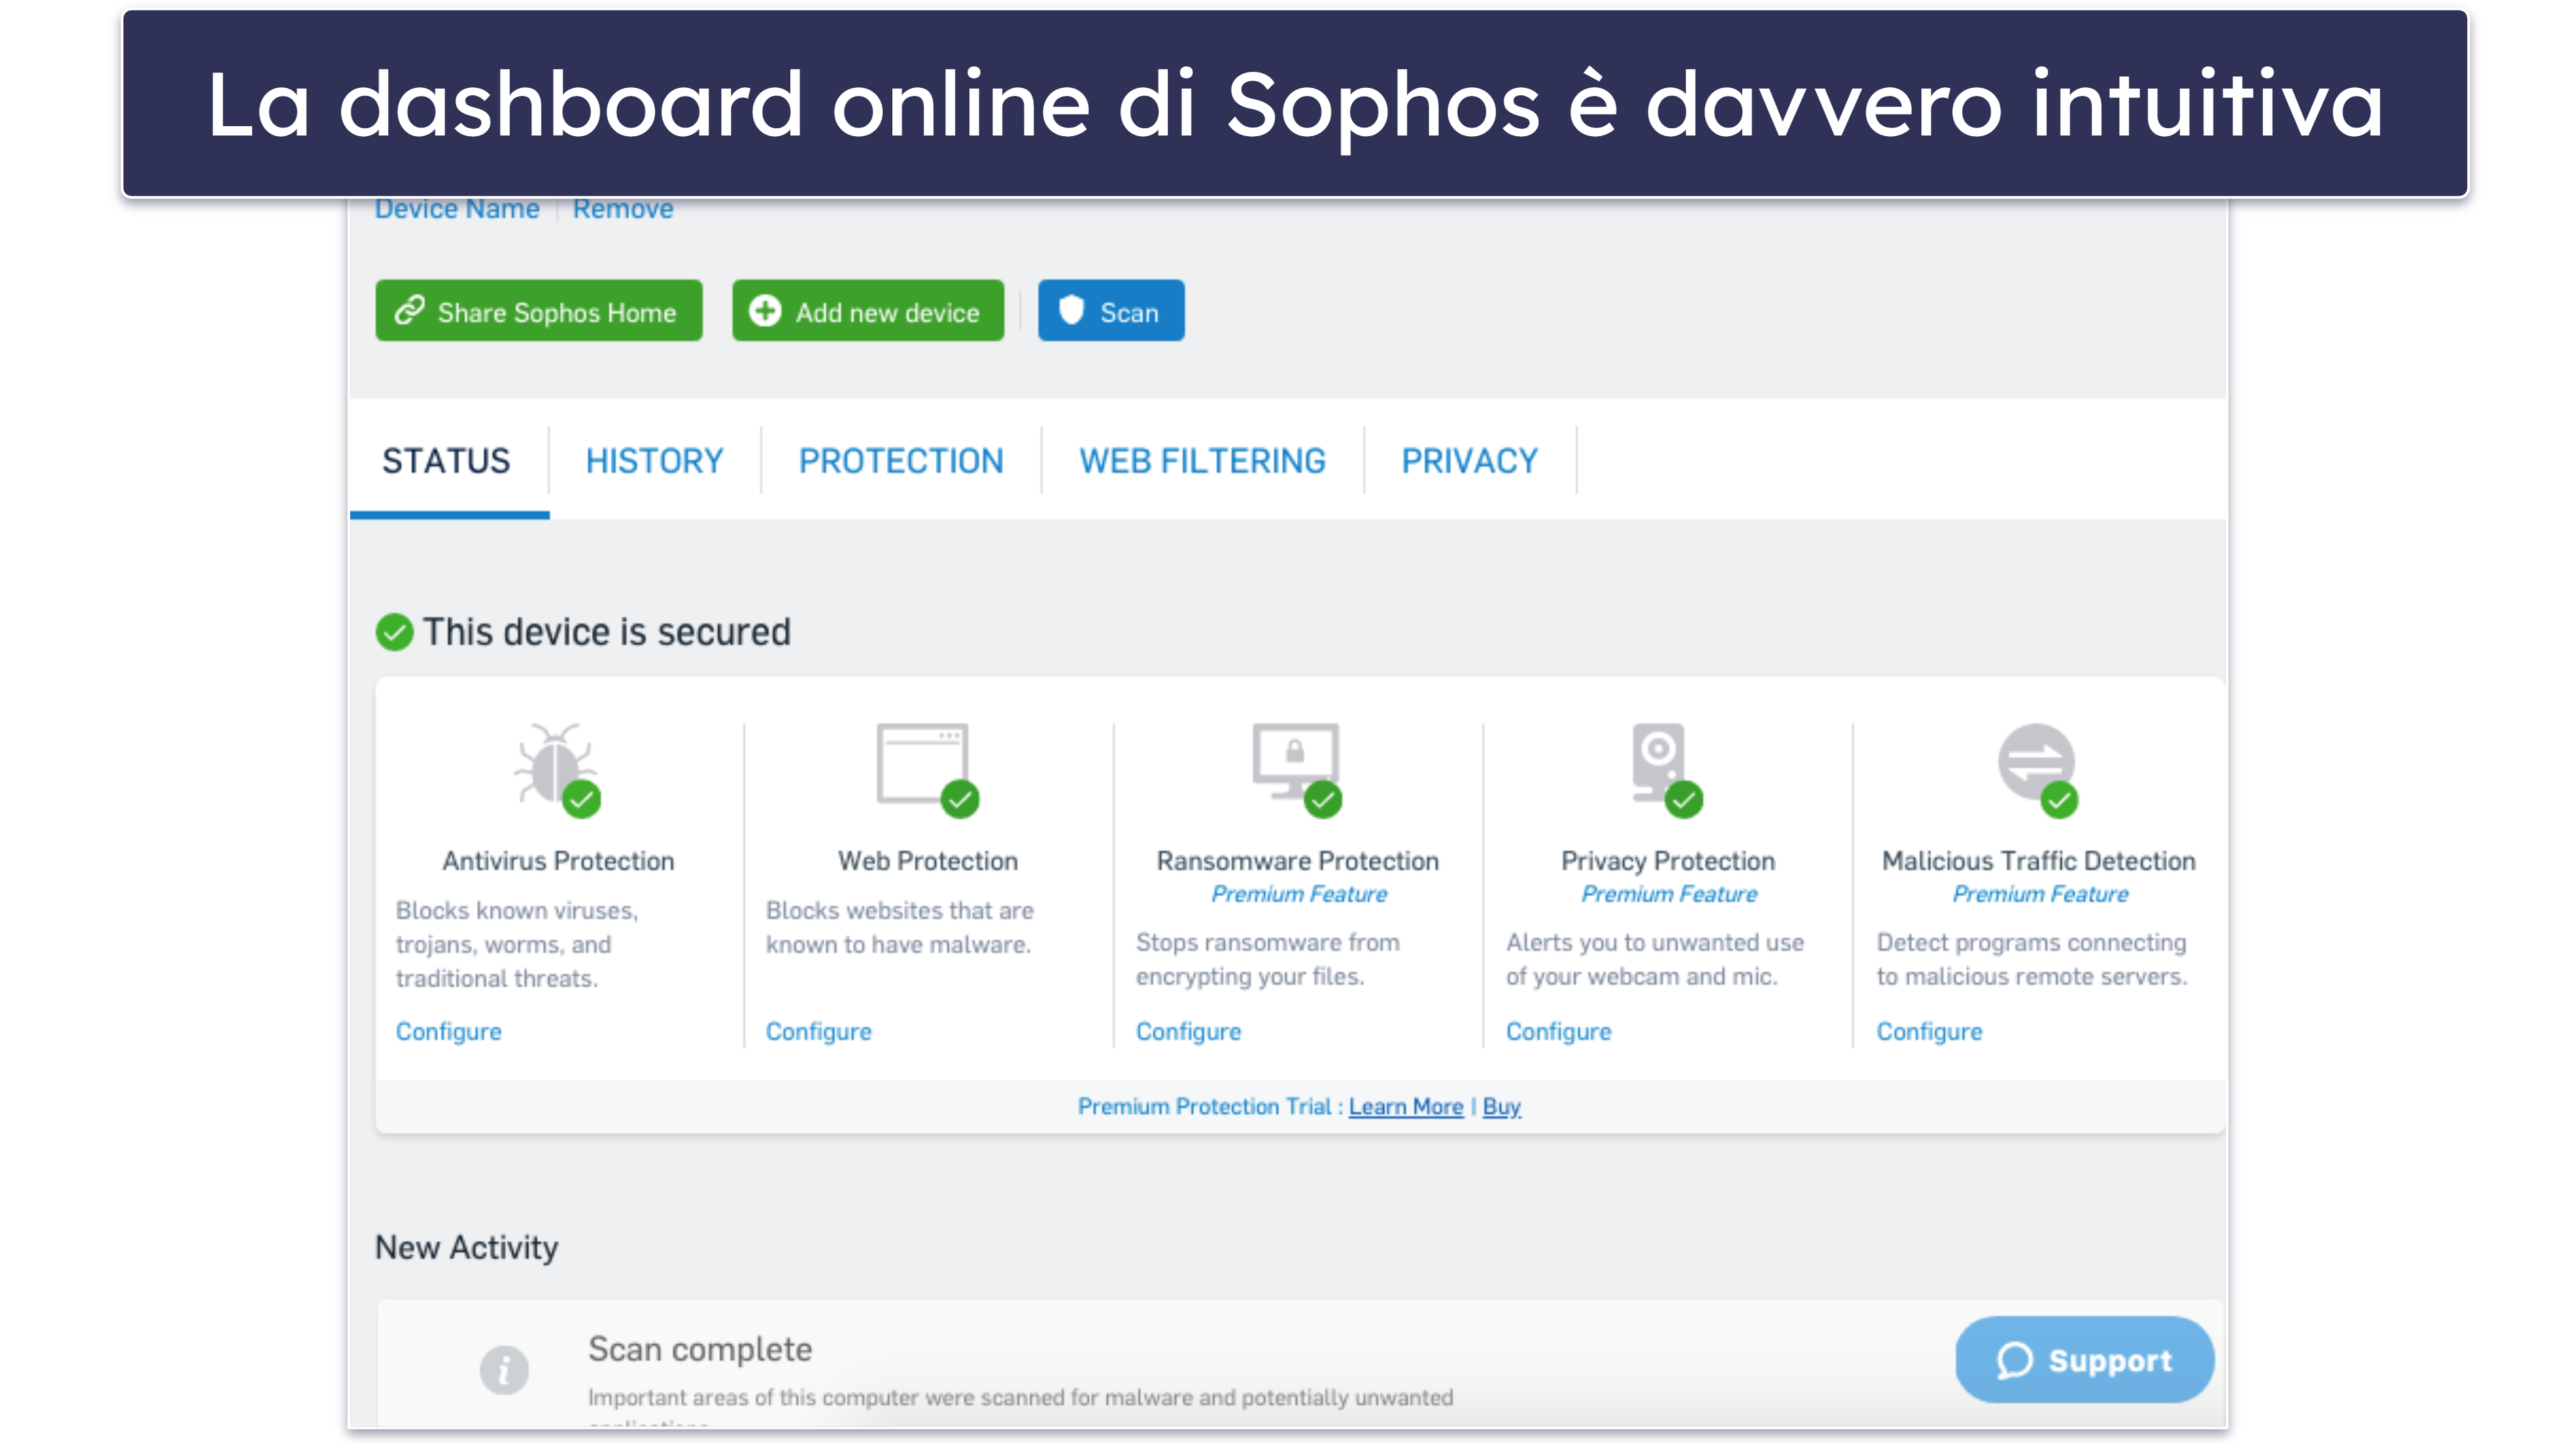The height and width of the screenshot is (1445, 2576).
Task: Open the WEB FILTERING tab
Action: [1201, 462]
